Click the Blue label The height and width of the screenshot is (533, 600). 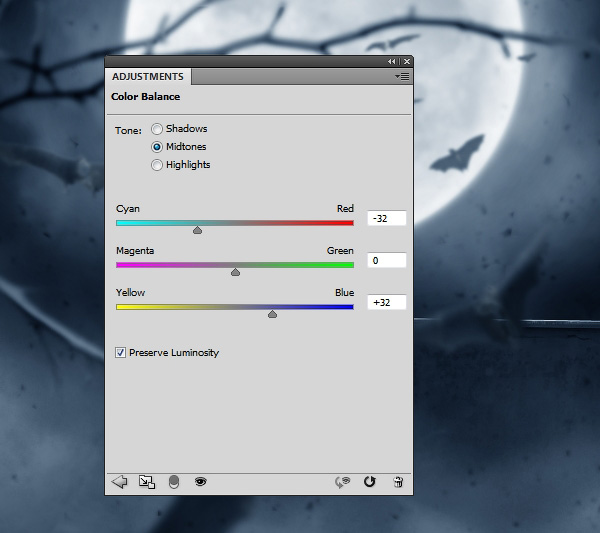(344, 293)
